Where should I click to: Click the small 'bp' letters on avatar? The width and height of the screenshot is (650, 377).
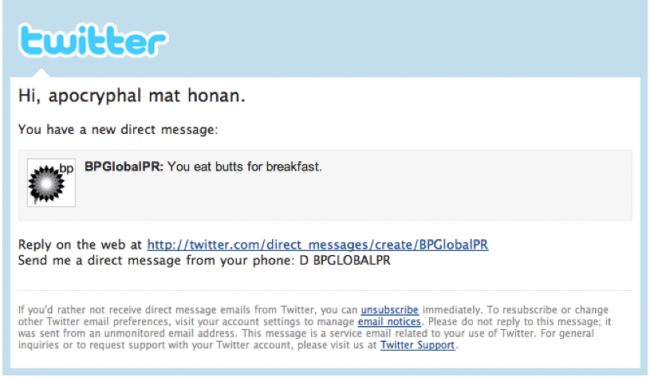(x=66, y=168)
